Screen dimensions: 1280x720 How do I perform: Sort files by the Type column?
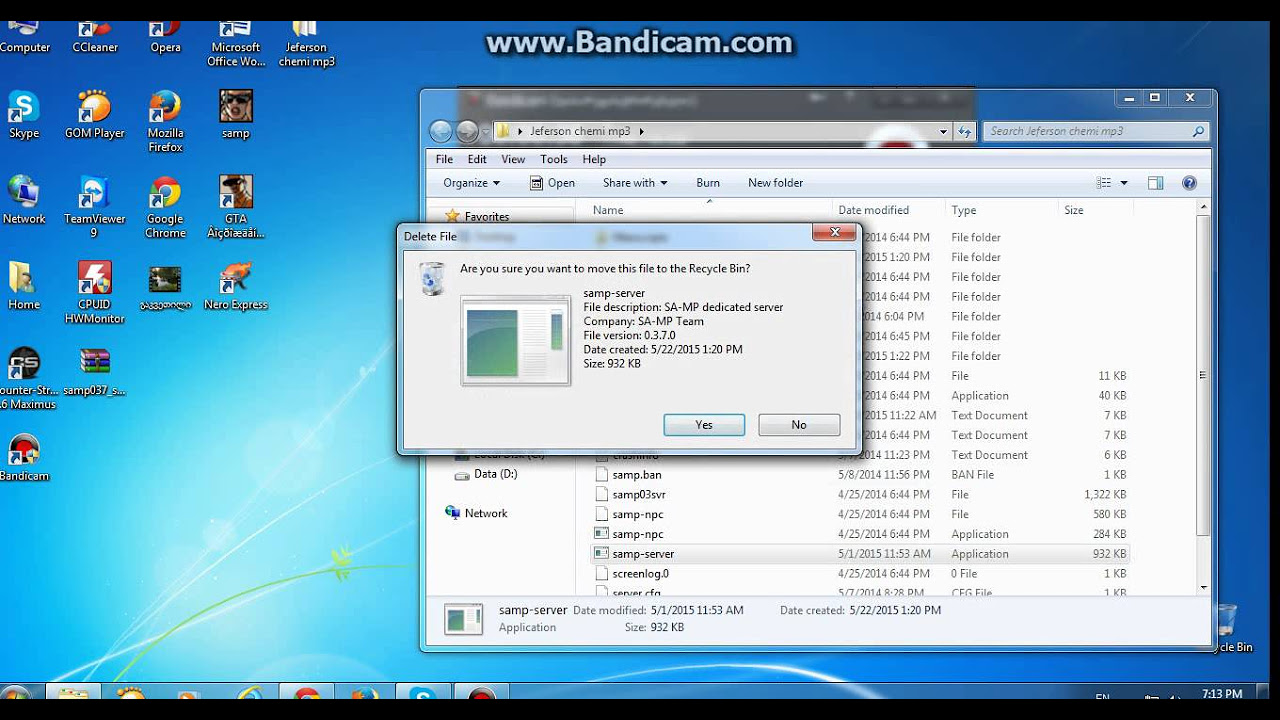click(x=1001, y=210)
